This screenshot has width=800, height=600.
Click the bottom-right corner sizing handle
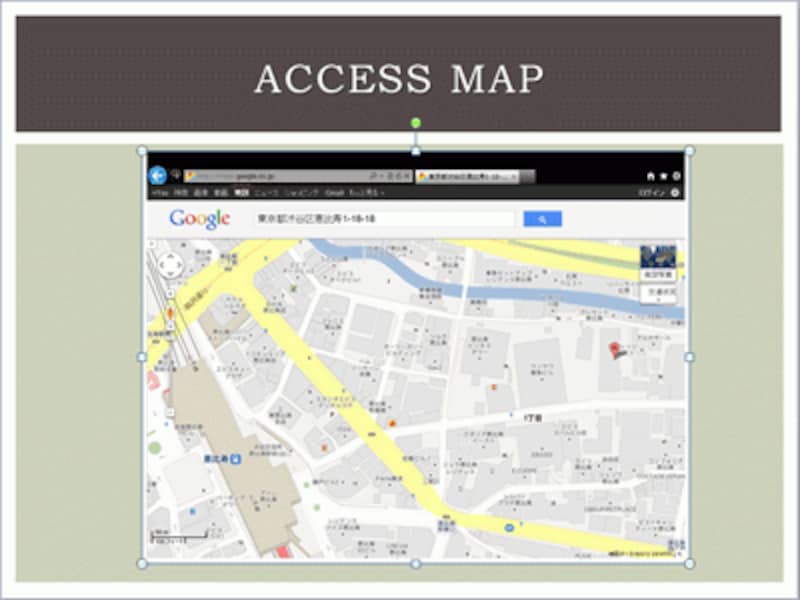[x=689, y=564]
